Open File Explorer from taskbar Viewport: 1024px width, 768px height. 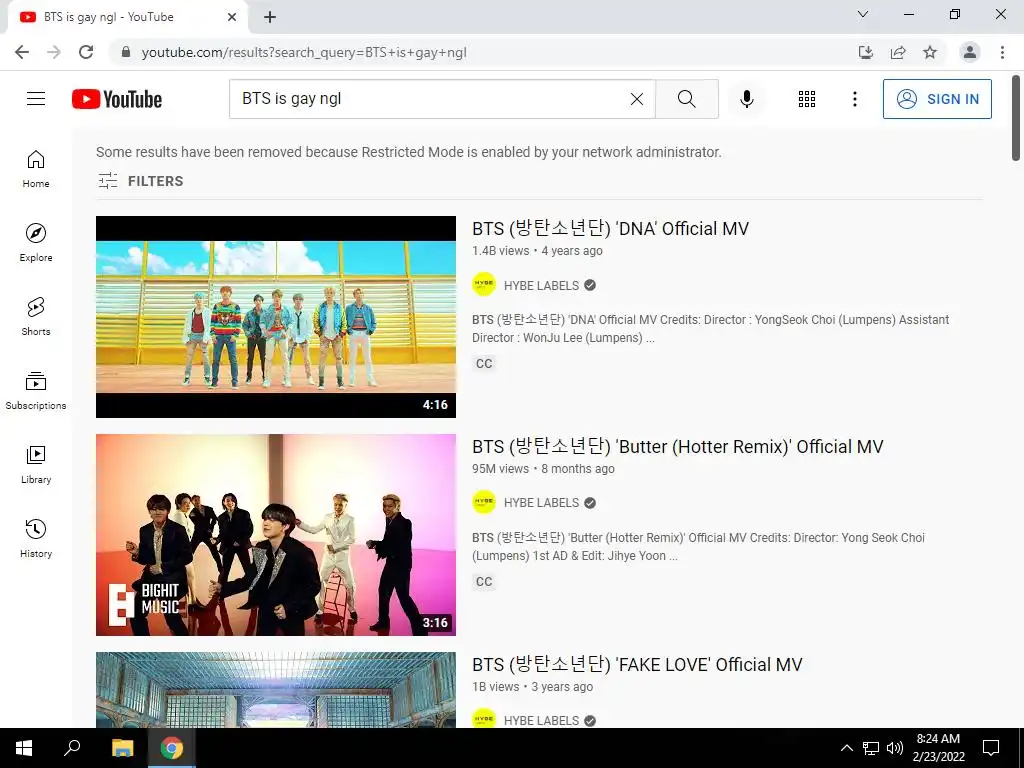(122, 748)
